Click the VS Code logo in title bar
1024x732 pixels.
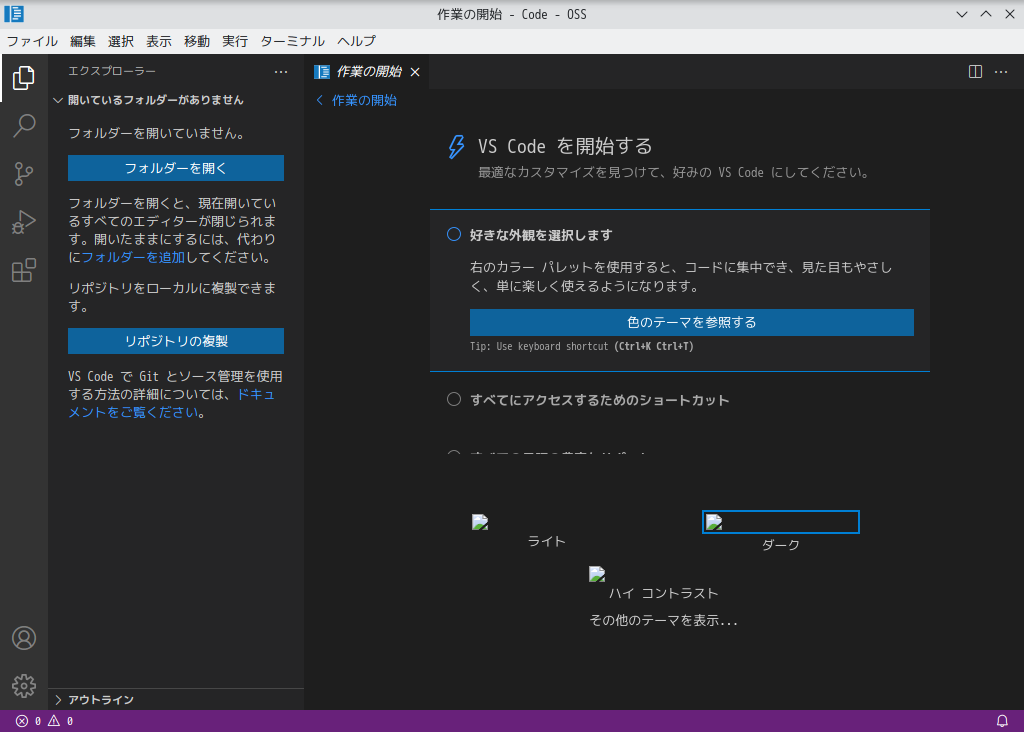14,14
